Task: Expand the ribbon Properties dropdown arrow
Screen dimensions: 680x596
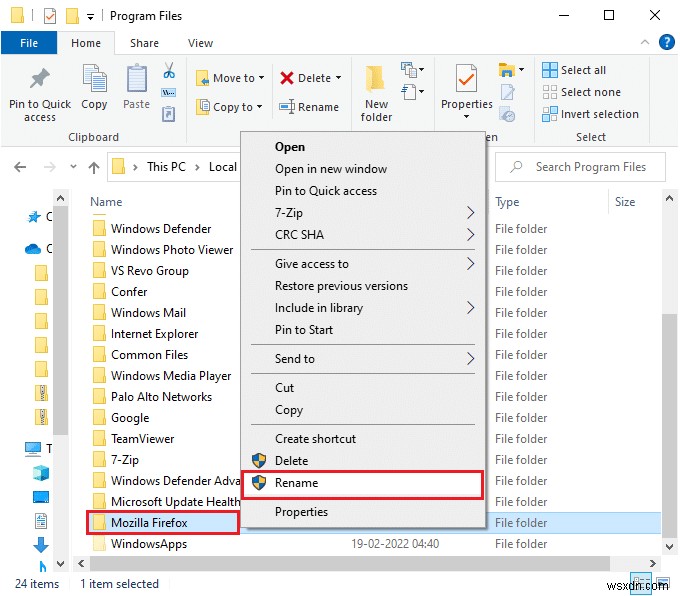Action: [x=466, y=116]
